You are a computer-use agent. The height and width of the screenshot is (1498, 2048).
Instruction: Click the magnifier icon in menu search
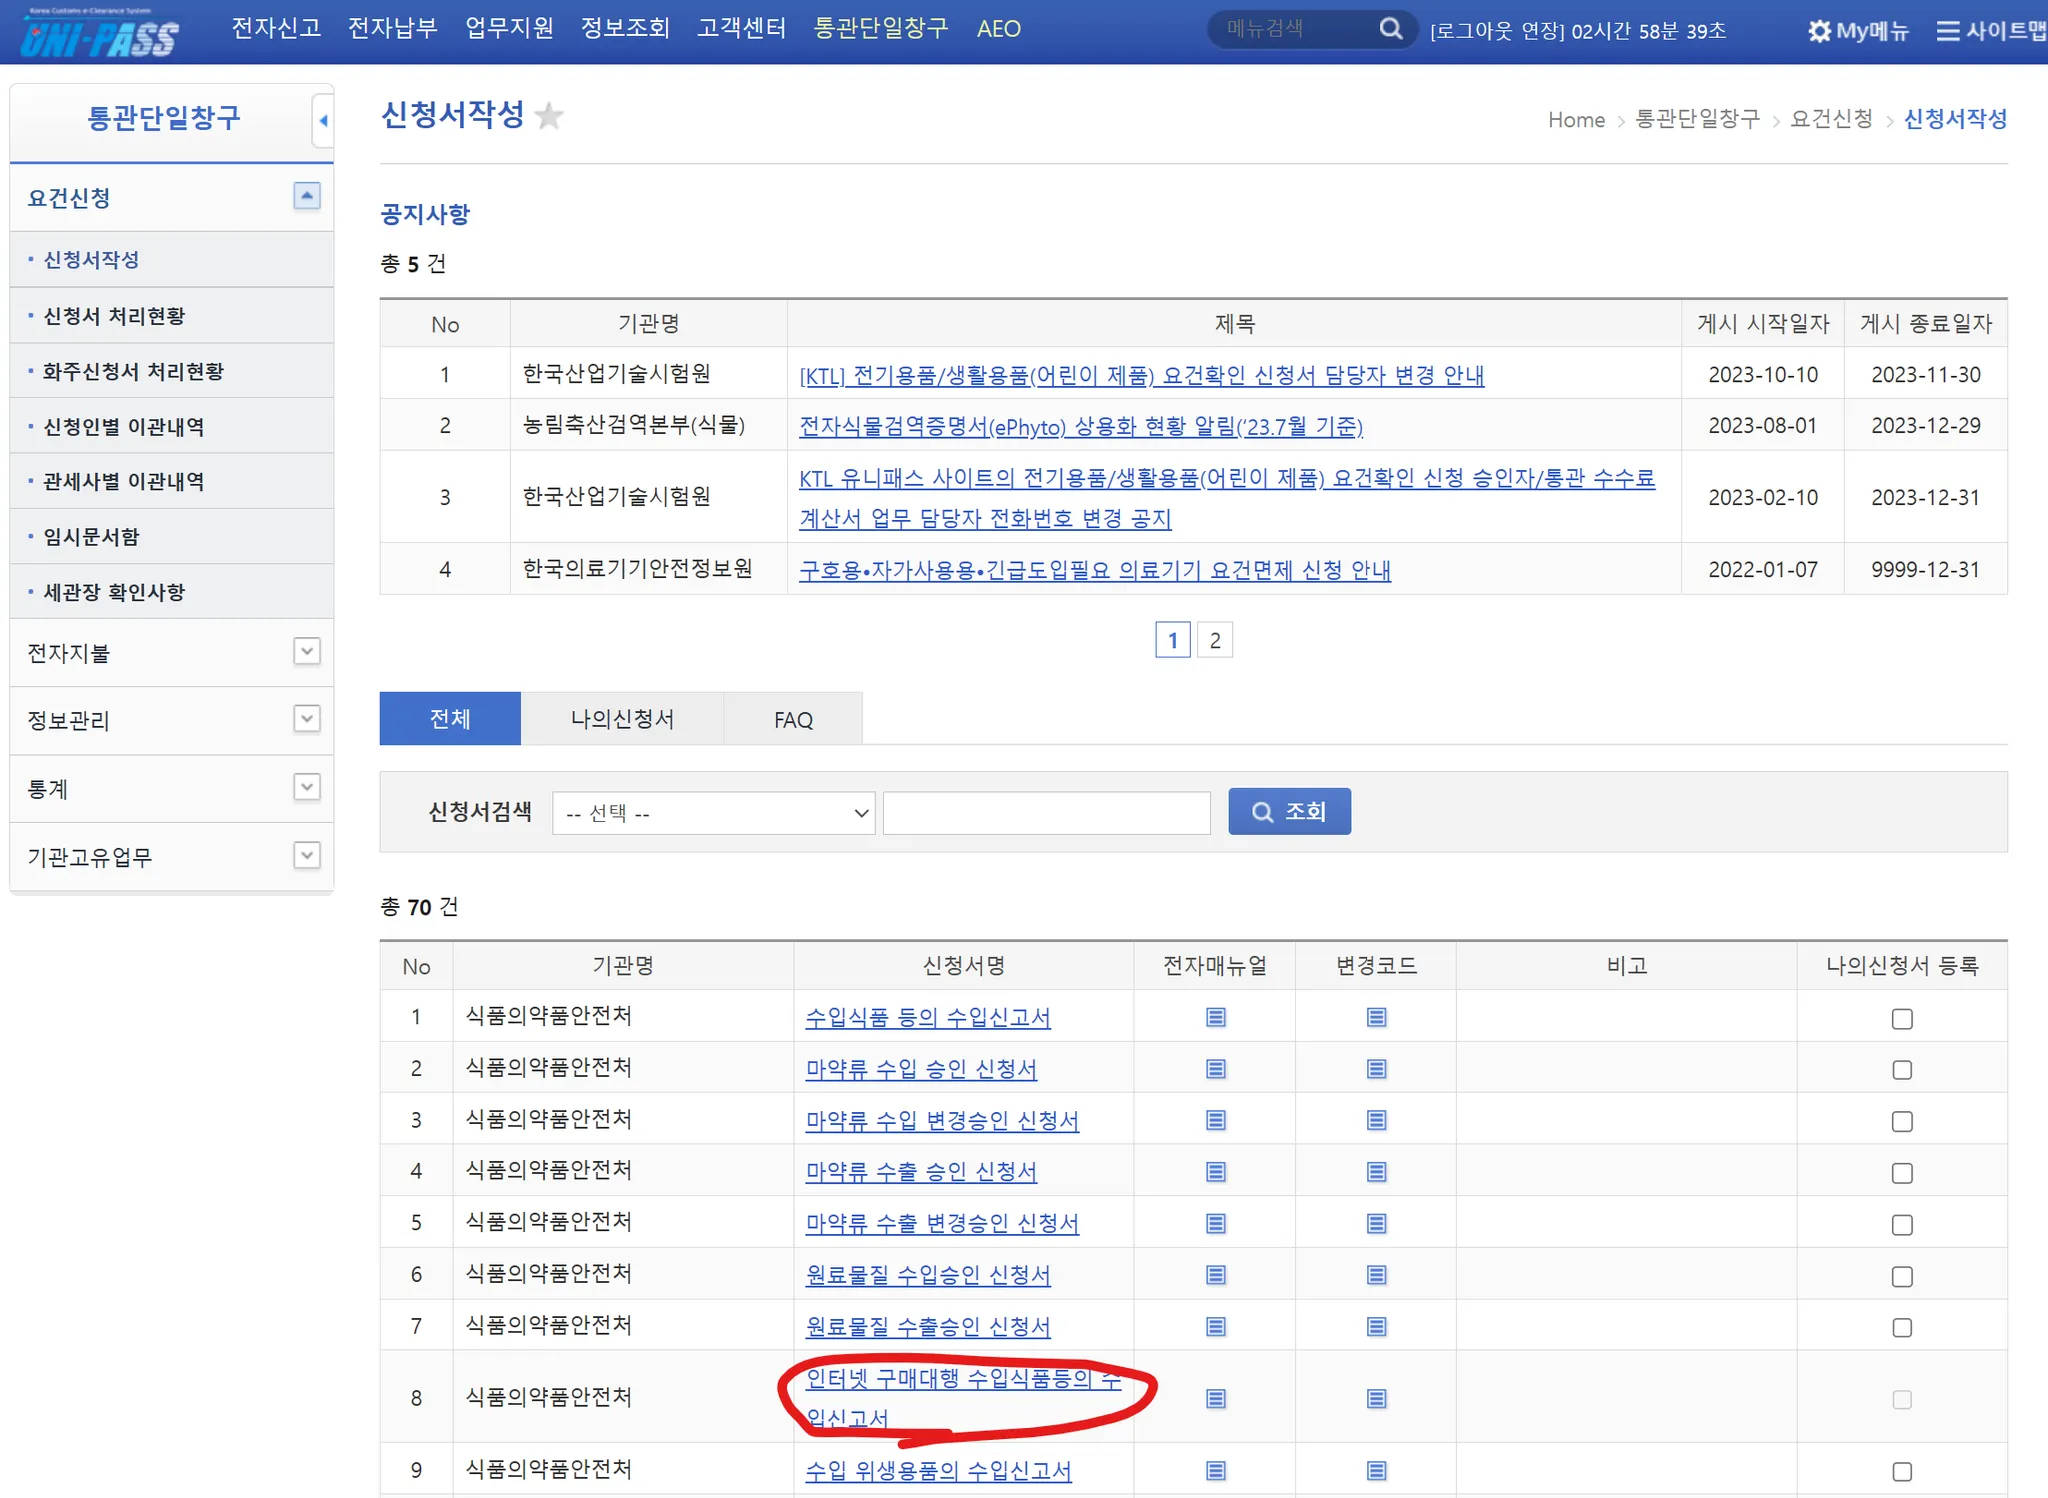click(x=1390, y=29)
